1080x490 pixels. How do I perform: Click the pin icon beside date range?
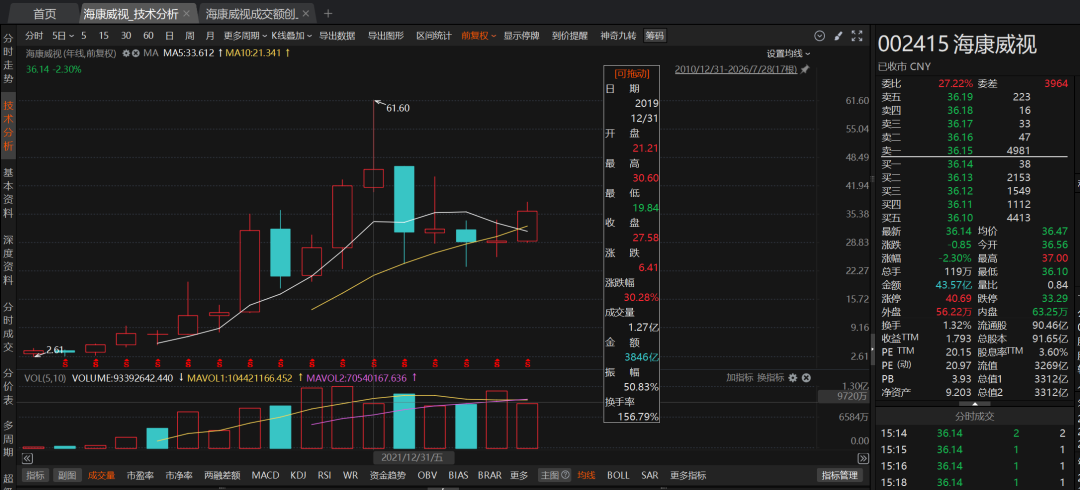[805, 70]
